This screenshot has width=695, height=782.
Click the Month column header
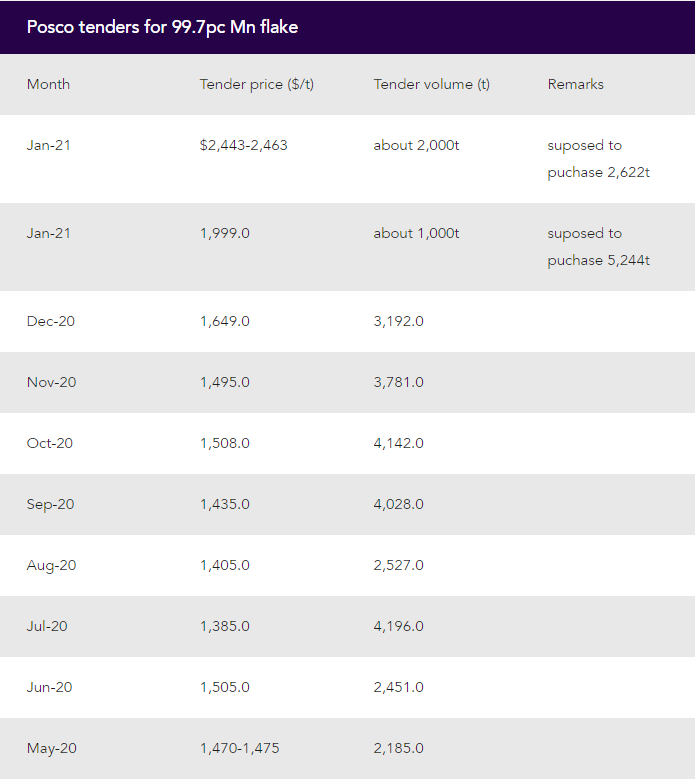pyautogui.click(x=48, y=84)
